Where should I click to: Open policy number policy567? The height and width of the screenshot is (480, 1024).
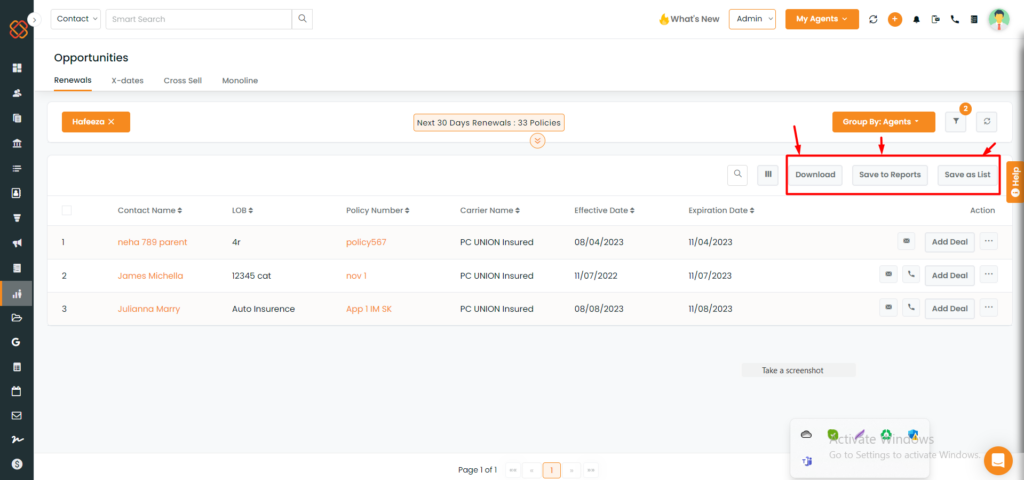(x=366, y=242)
